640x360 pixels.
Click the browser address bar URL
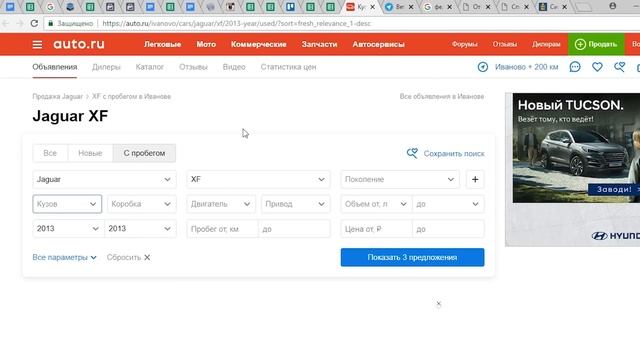[237, 24]
